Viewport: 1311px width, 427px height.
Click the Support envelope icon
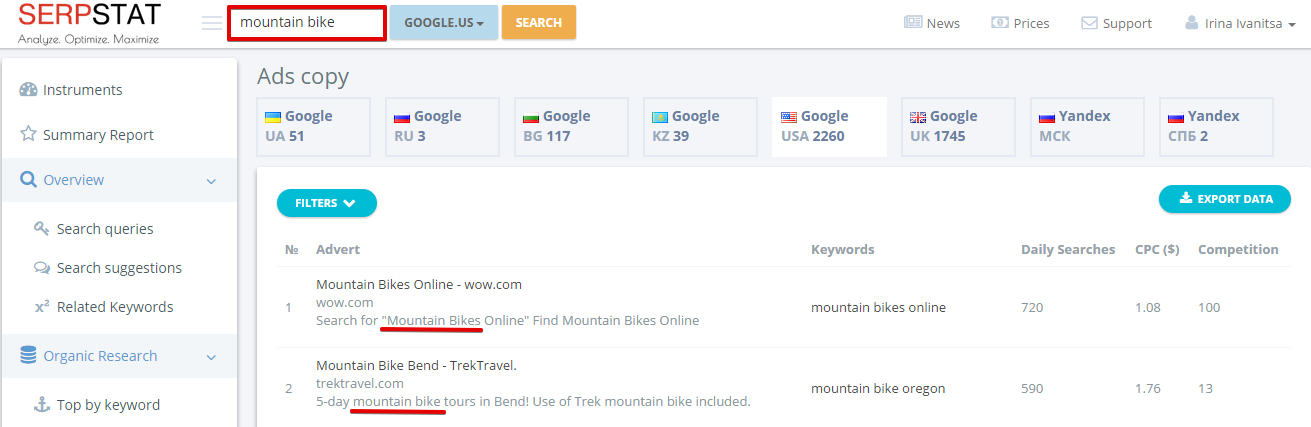click(x=1089, y=23)
